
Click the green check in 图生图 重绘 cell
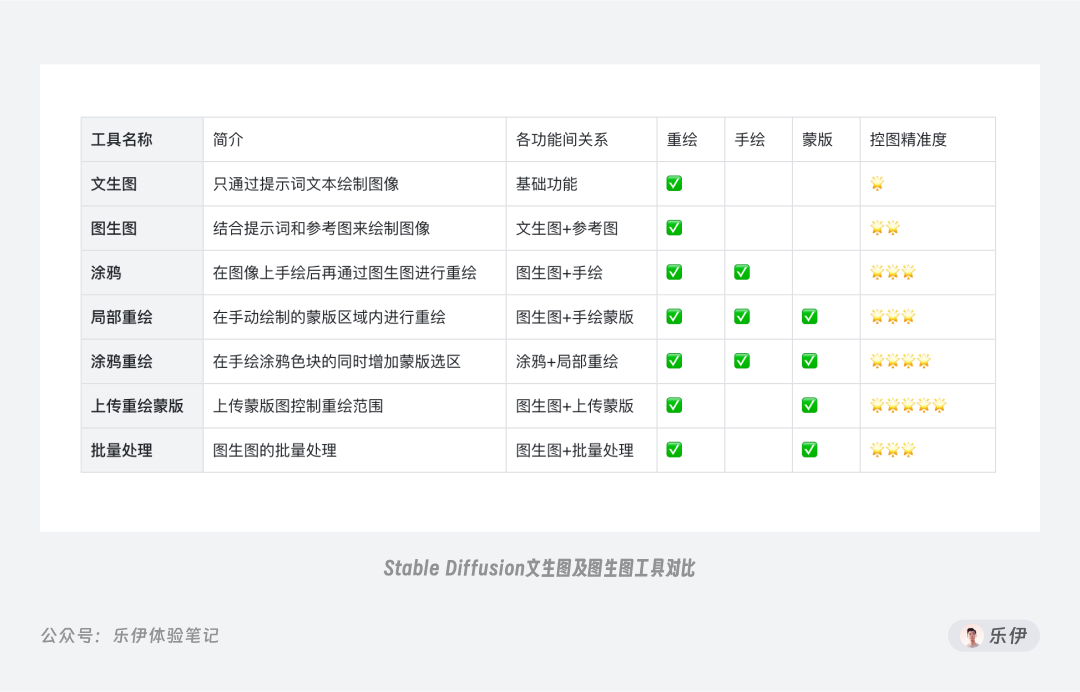[x=674, y=228]
